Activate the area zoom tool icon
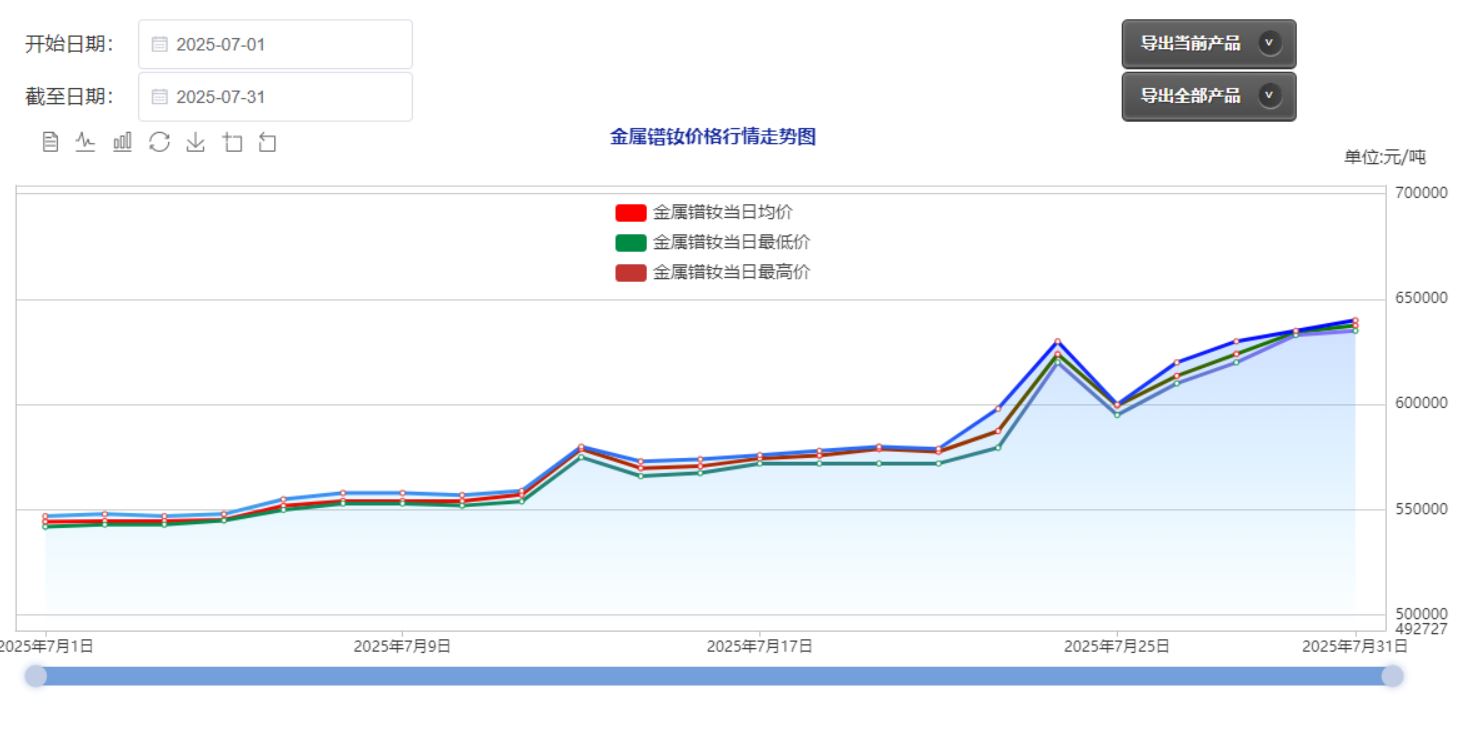1471x730 pixels. (x=232, y=142)
